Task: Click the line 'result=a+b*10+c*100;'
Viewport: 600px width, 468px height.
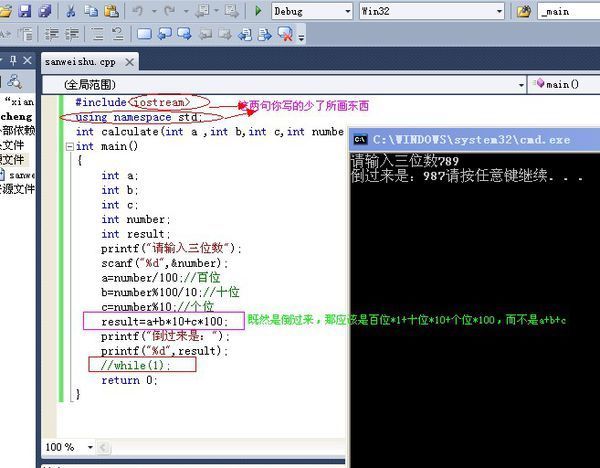Action: pyautogui.click(x=165, y=321)
